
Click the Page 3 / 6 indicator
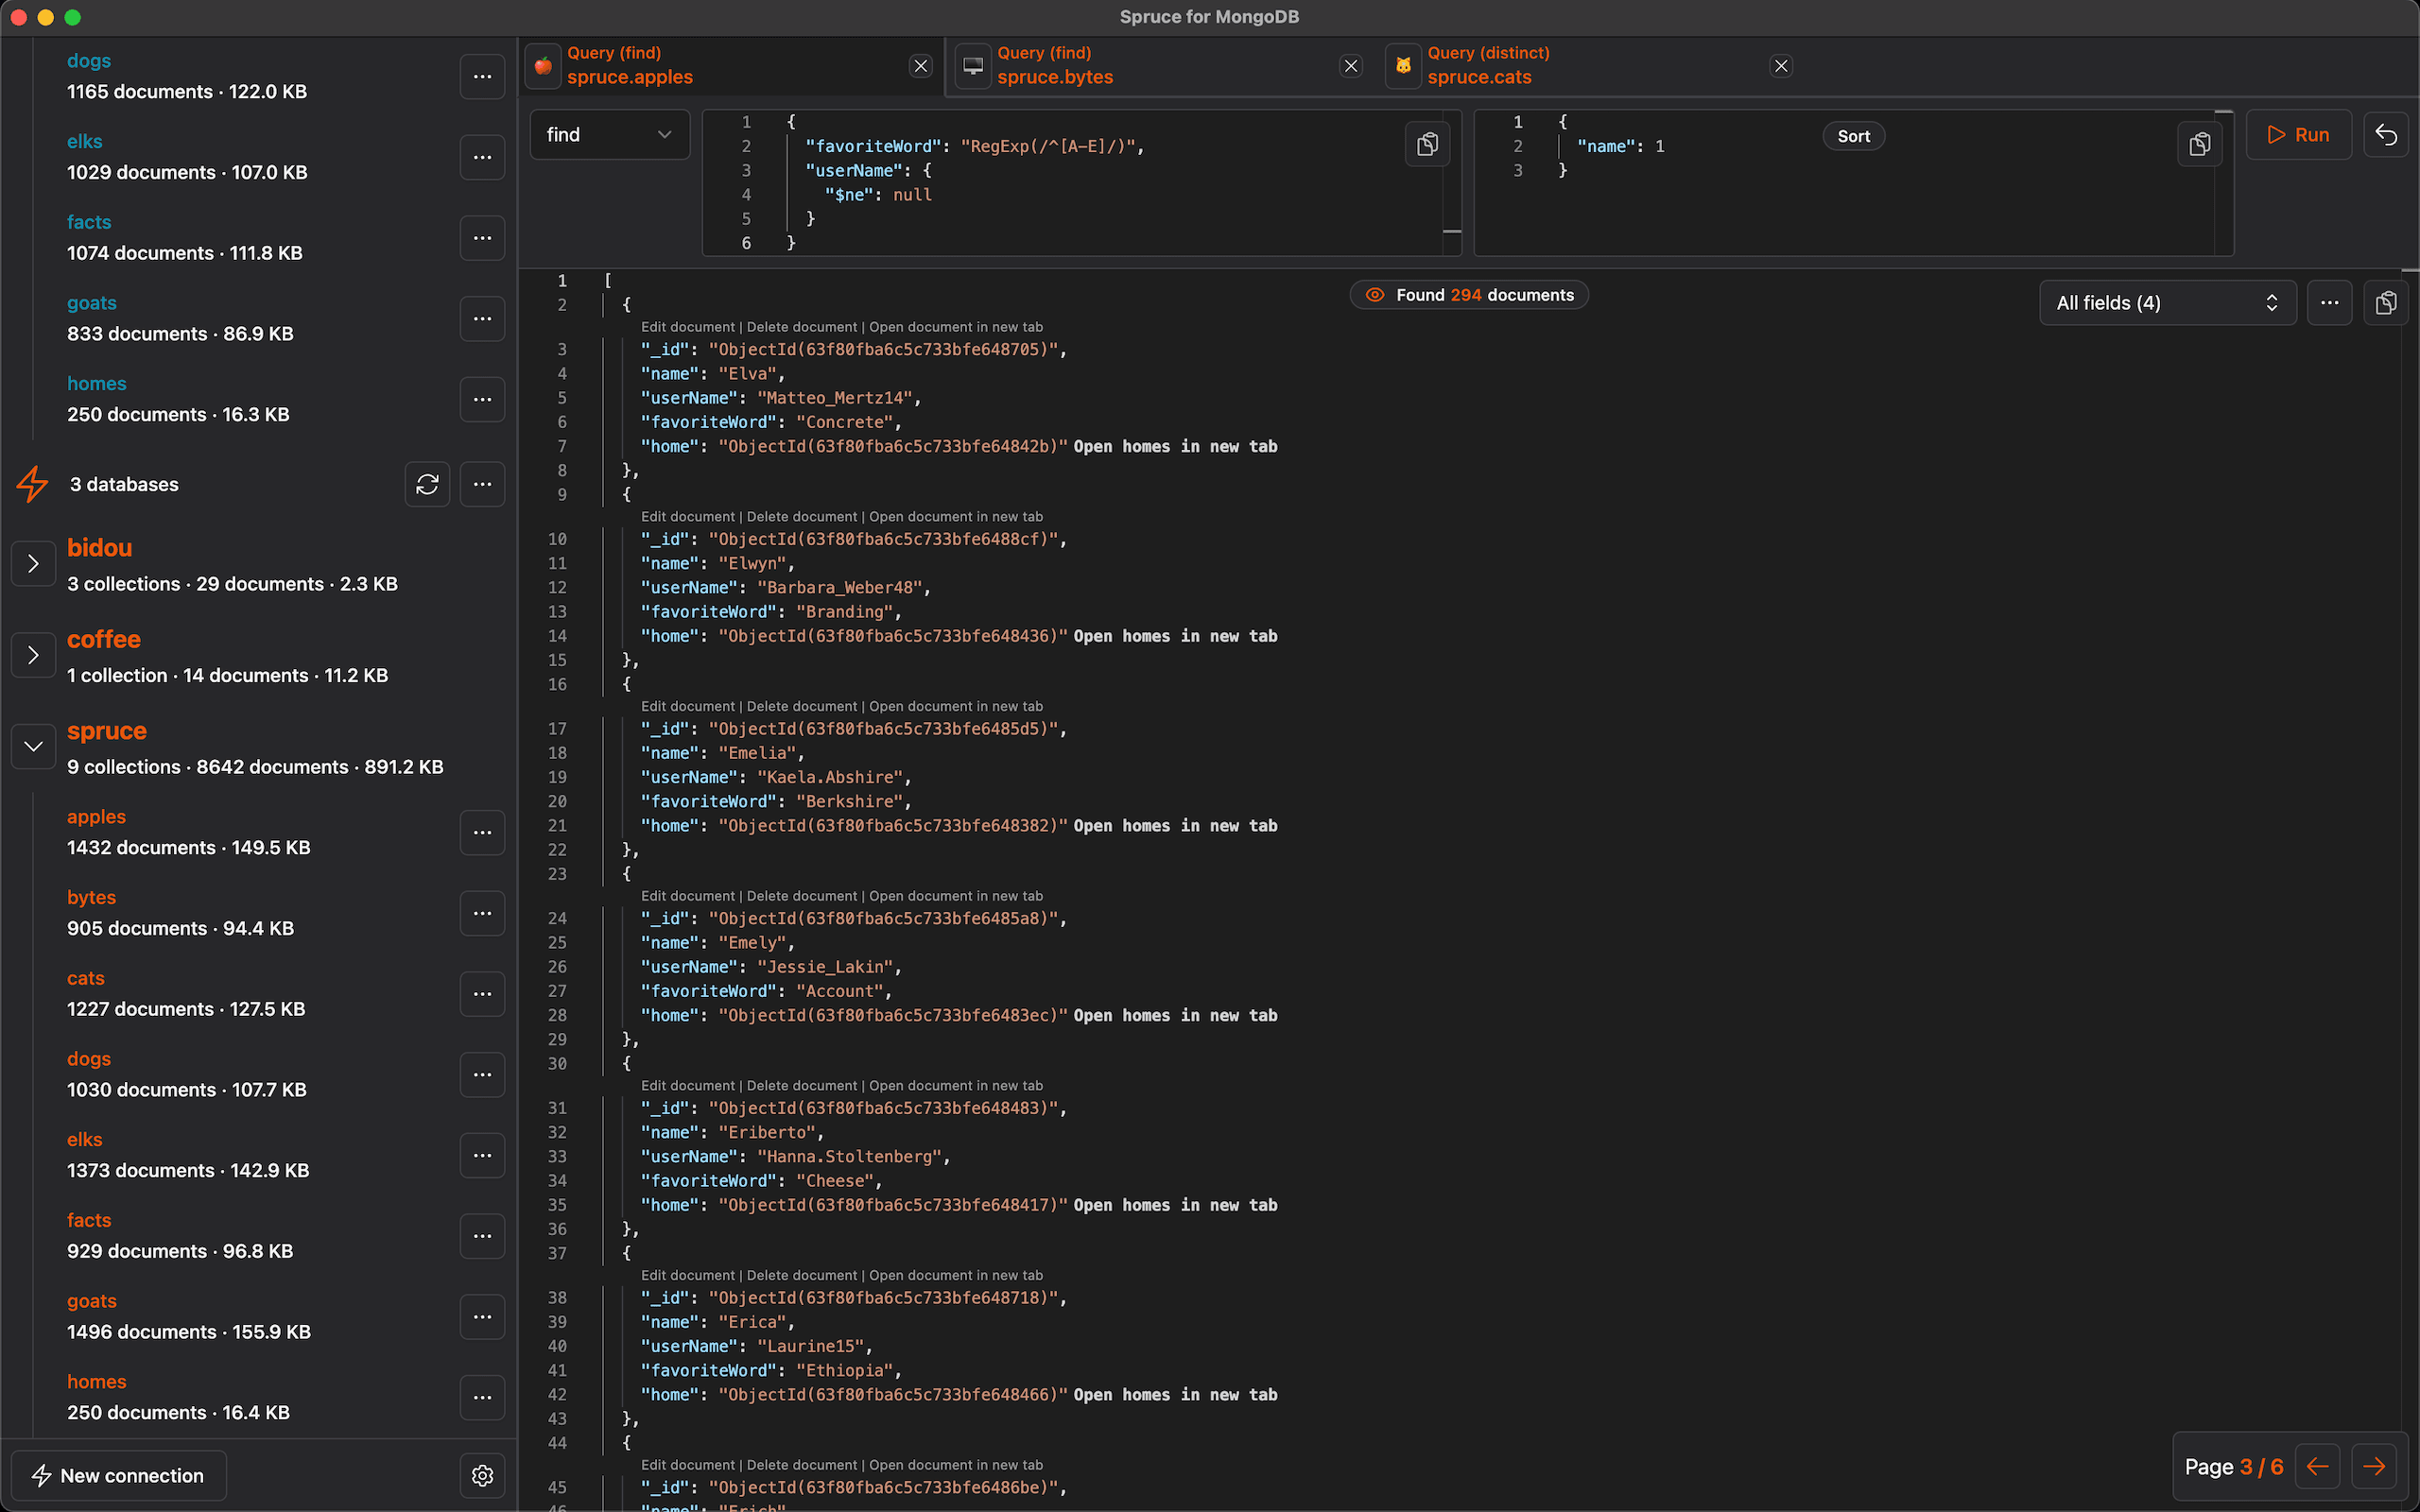coord(2234,1467)
